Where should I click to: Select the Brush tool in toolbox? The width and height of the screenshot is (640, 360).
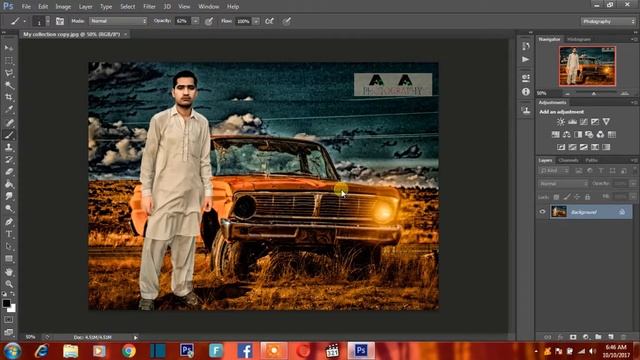[x=9, y=135]
